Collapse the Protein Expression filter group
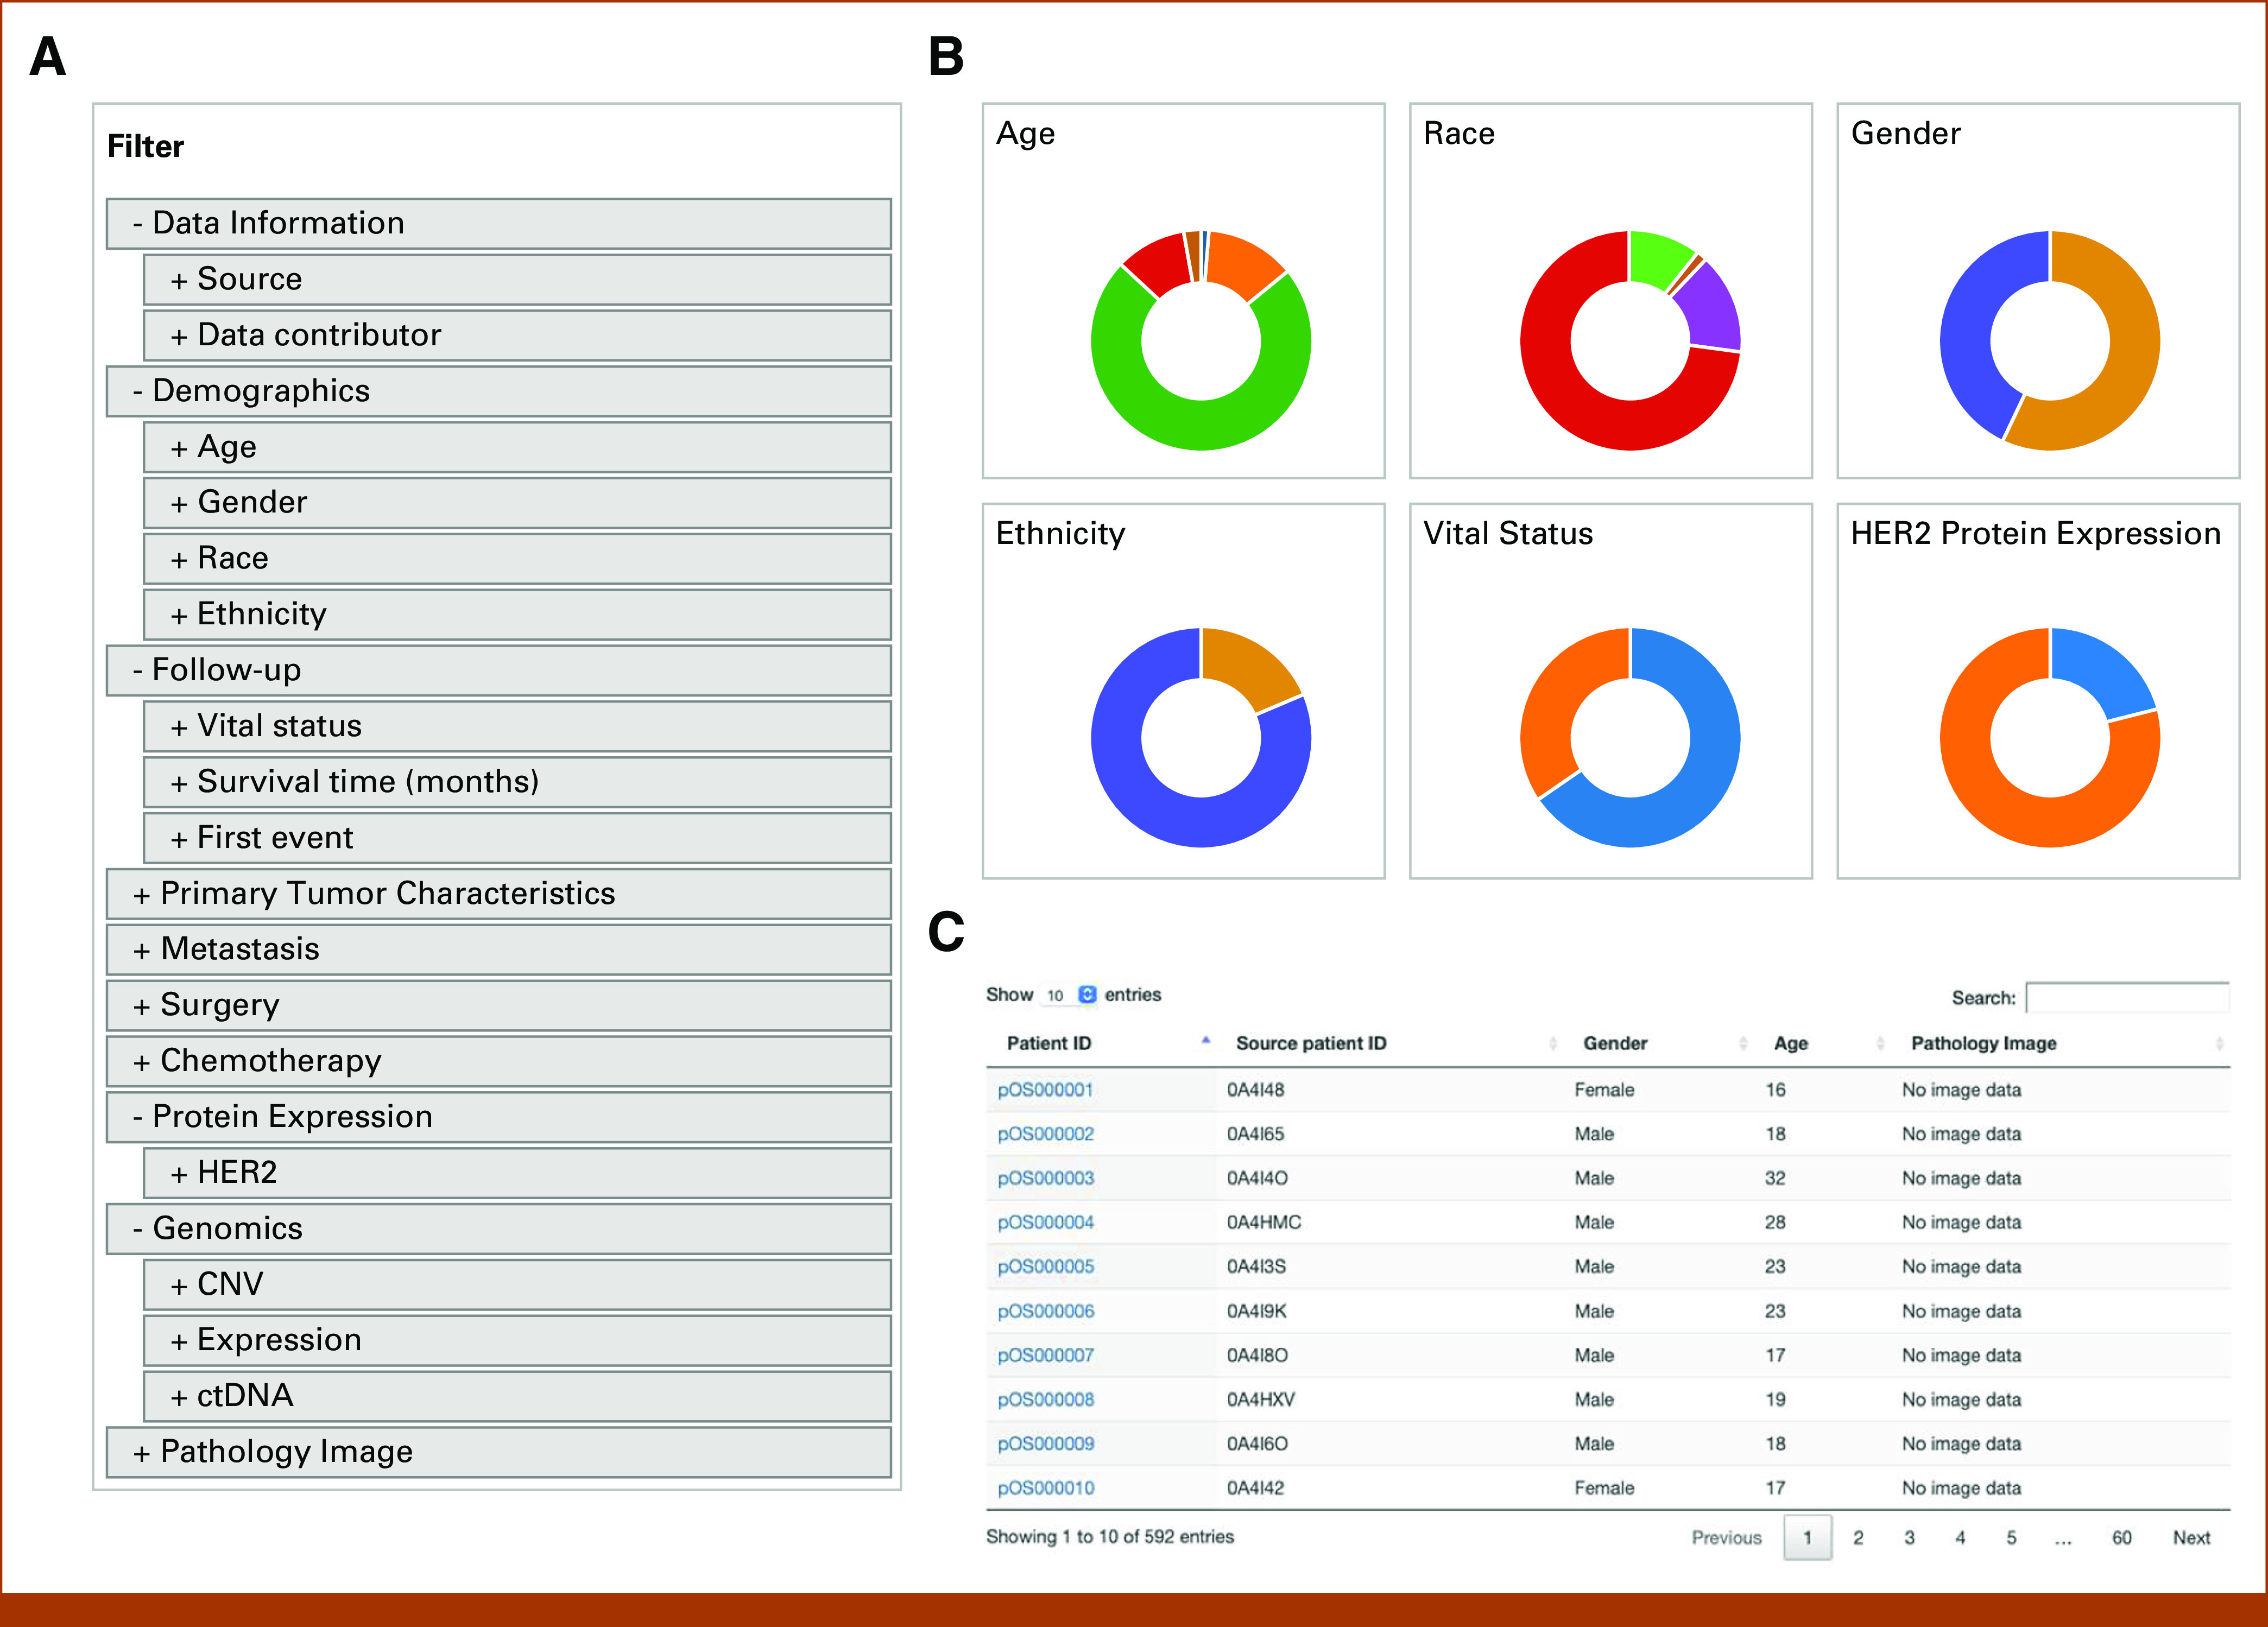 click(498, 1117)
